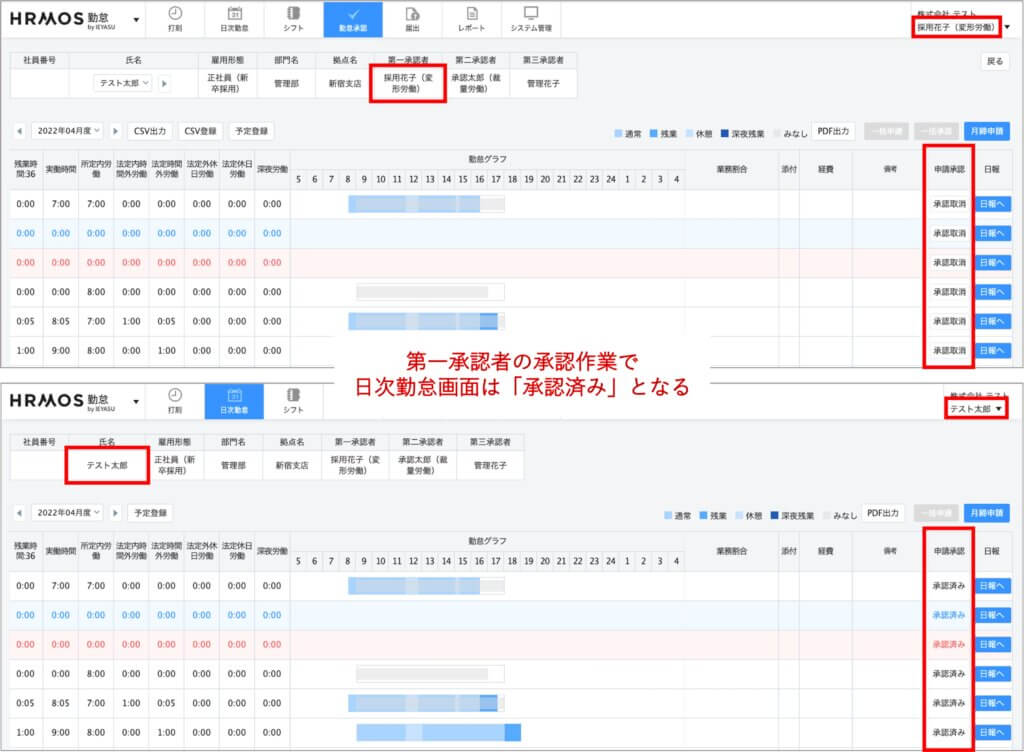Click 月締申請 button in 採用花子's approval screen
Viewport: 1024px width, 752px height.
click(987, 131)
